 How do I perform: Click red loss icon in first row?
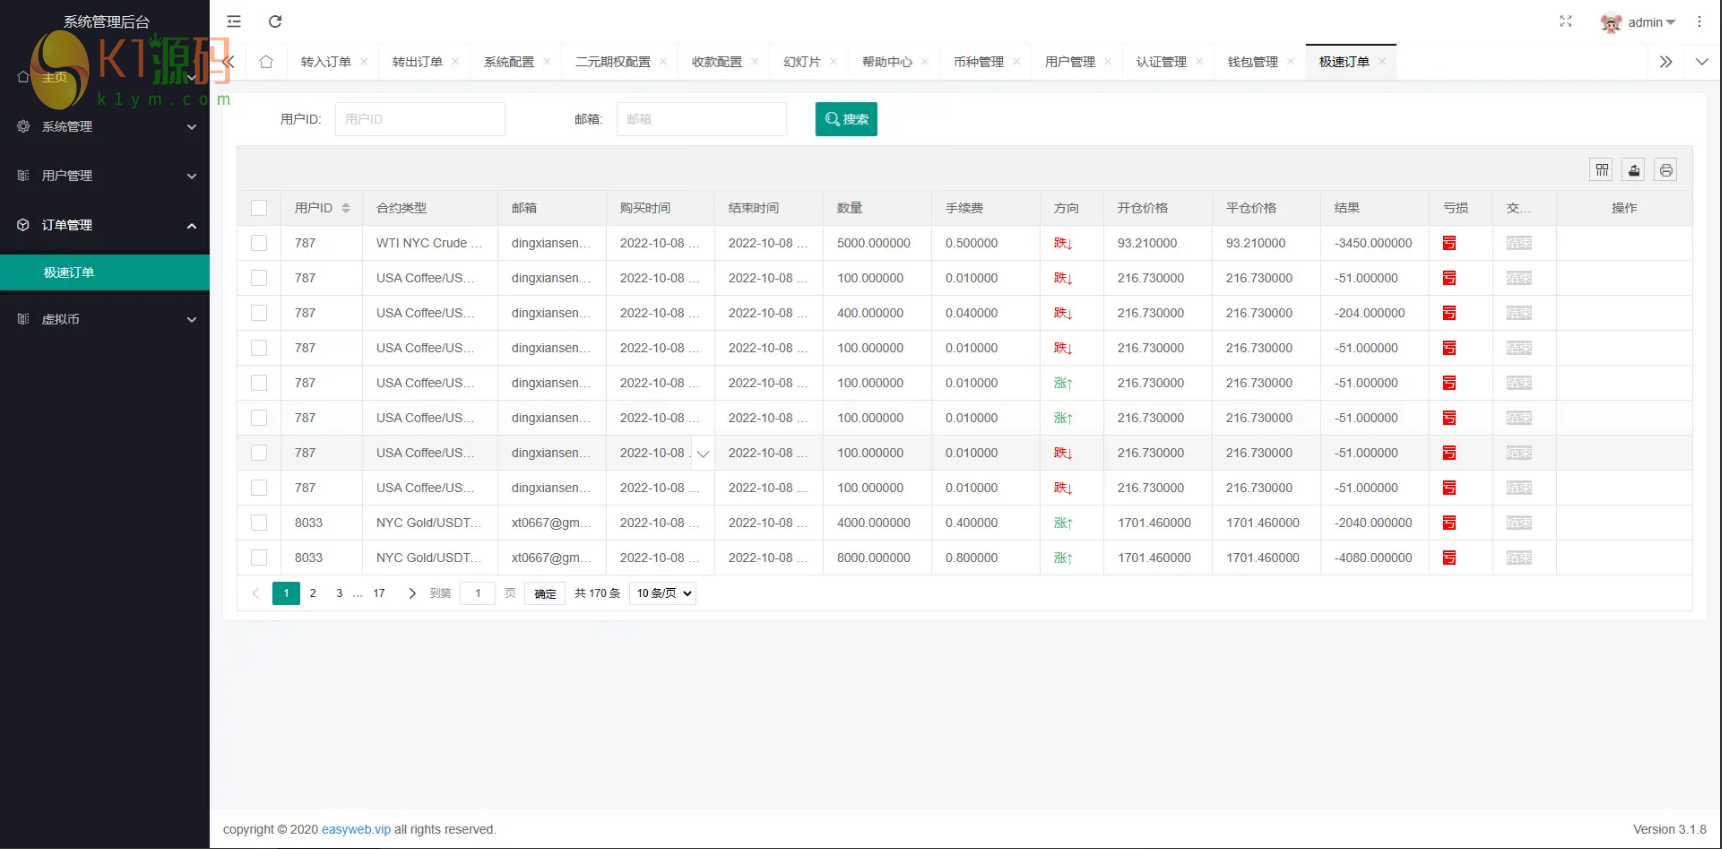(x=1449, y=243)
